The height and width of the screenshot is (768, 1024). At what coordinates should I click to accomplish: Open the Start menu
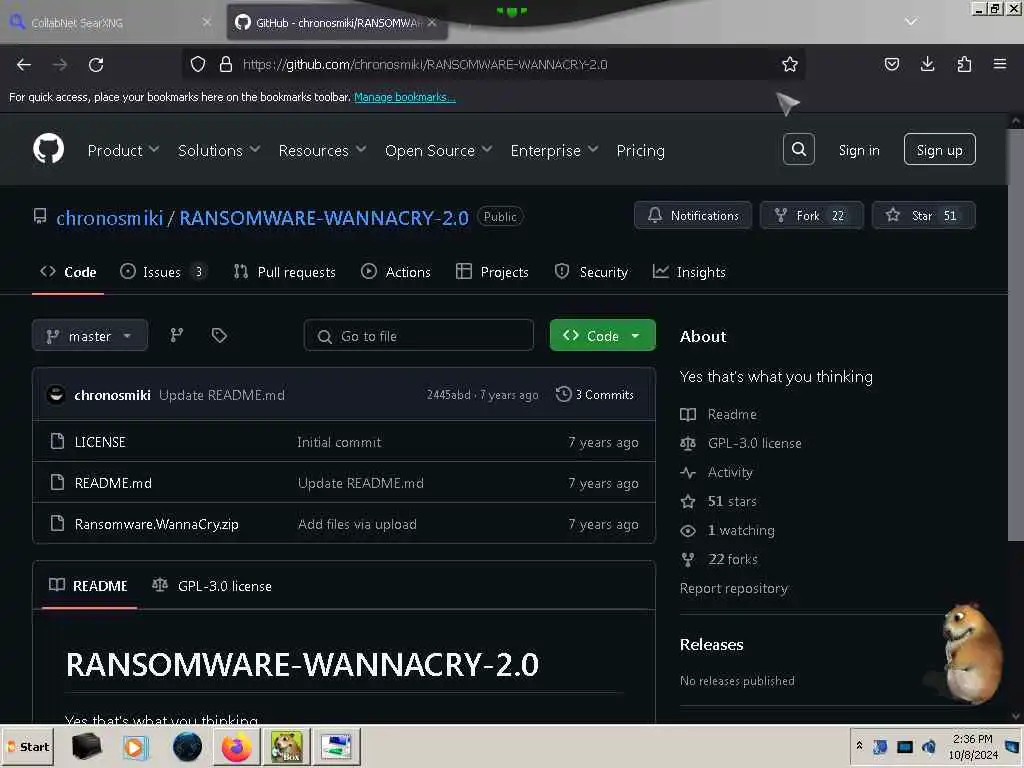click(27, 746)
